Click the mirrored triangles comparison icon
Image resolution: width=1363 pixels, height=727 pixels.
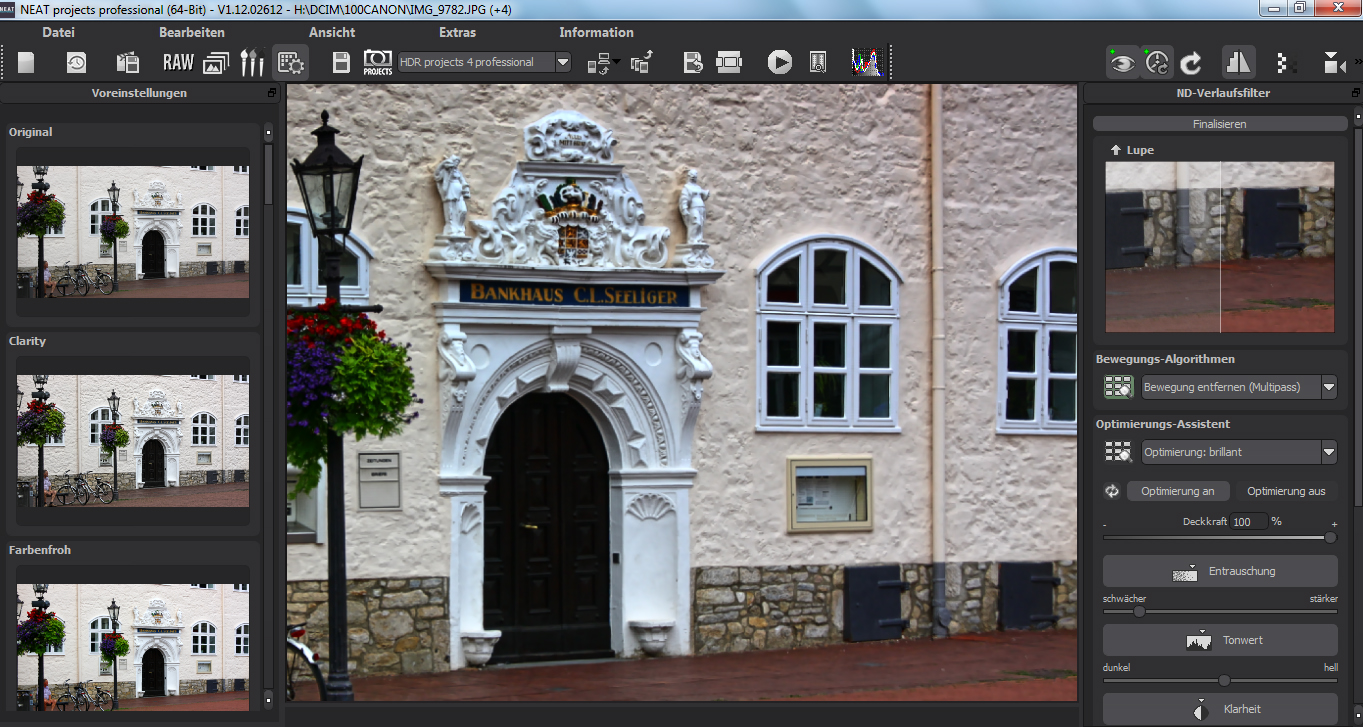click(x=1239, y=62)
